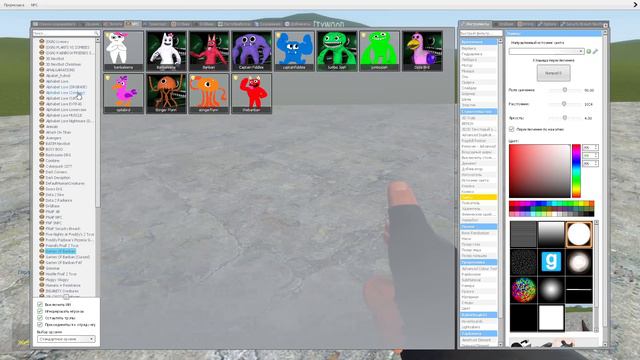Set the 'Поле зрения' slider
The image size is (640, 360).
pyautogui.click(x=565, y=90)
